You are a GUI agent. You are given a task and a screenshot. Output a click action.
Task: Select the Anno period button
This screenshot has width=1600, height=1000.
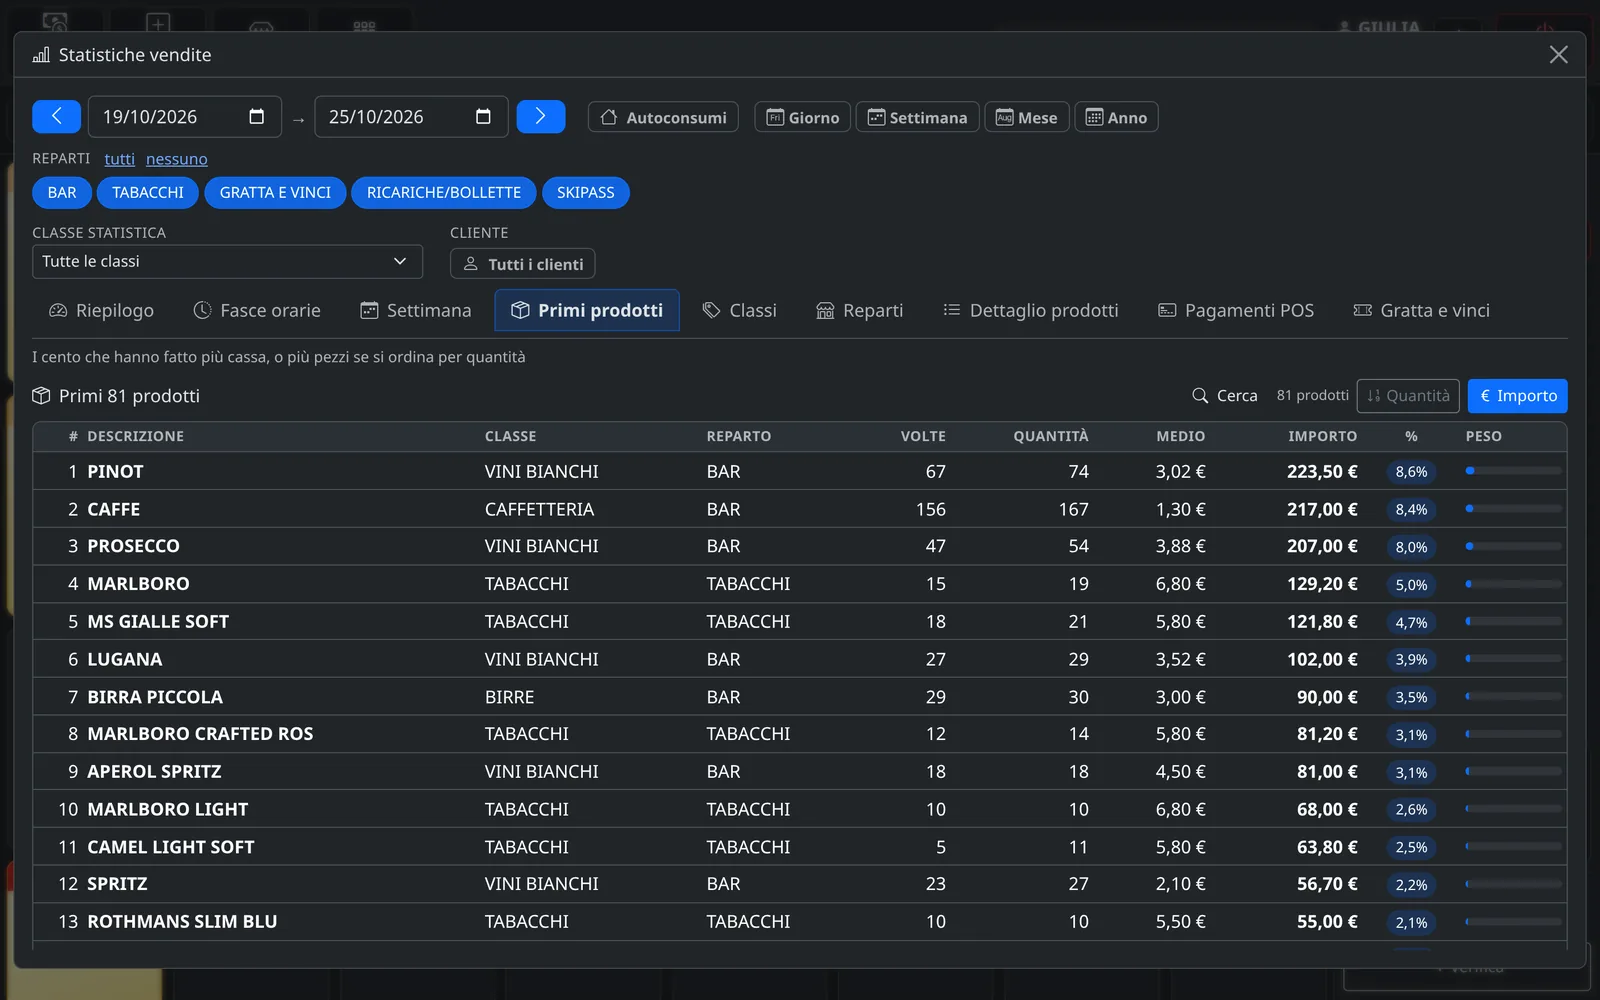[1117, 118]
